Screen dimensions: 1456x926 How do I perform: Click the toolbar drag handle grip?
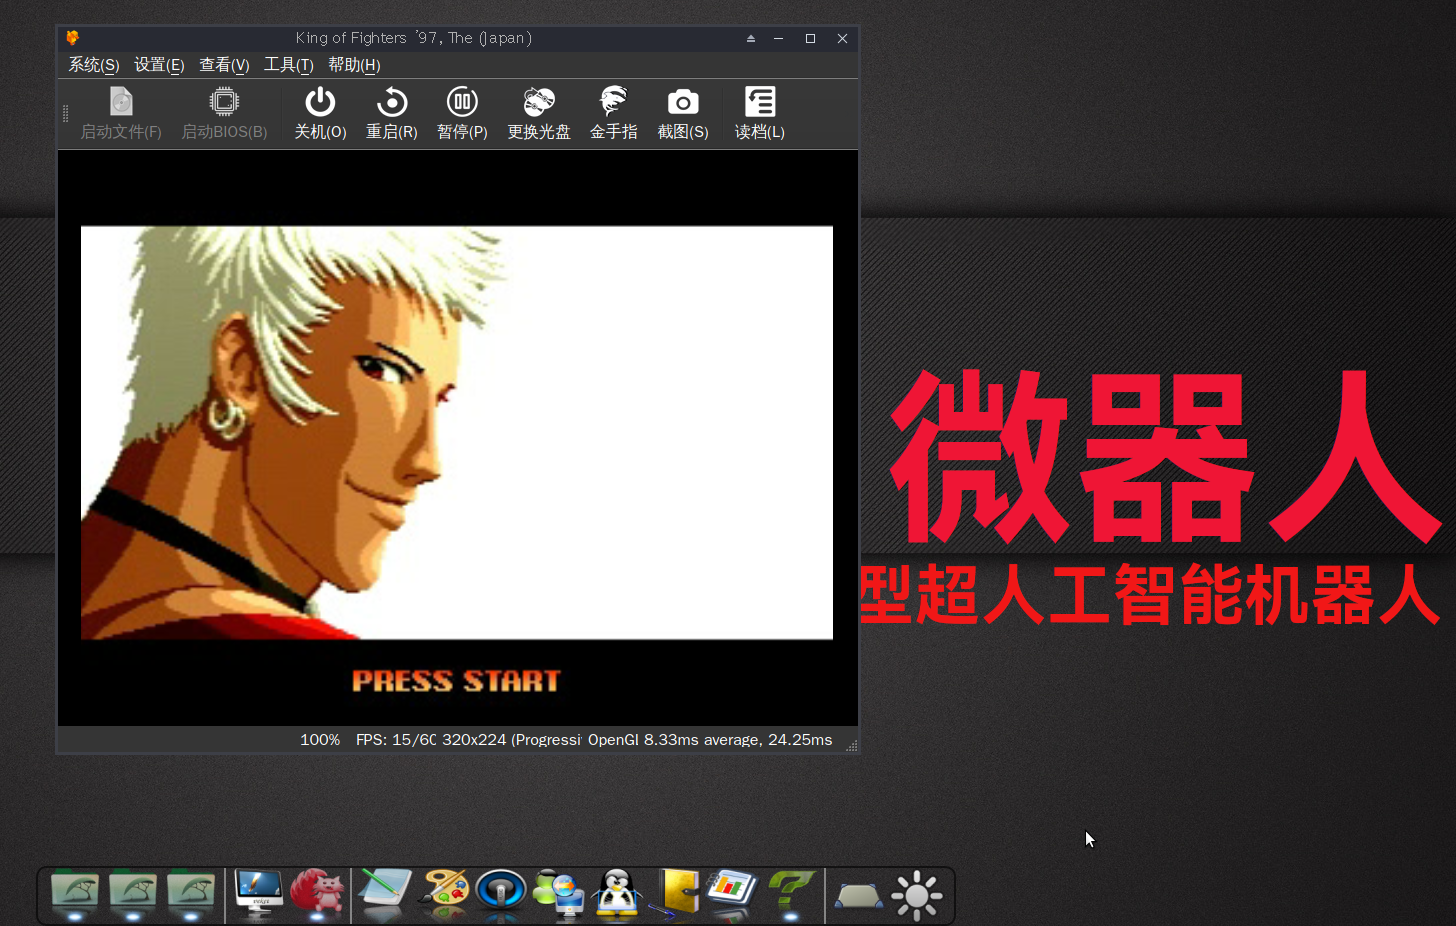coord(66,114)
